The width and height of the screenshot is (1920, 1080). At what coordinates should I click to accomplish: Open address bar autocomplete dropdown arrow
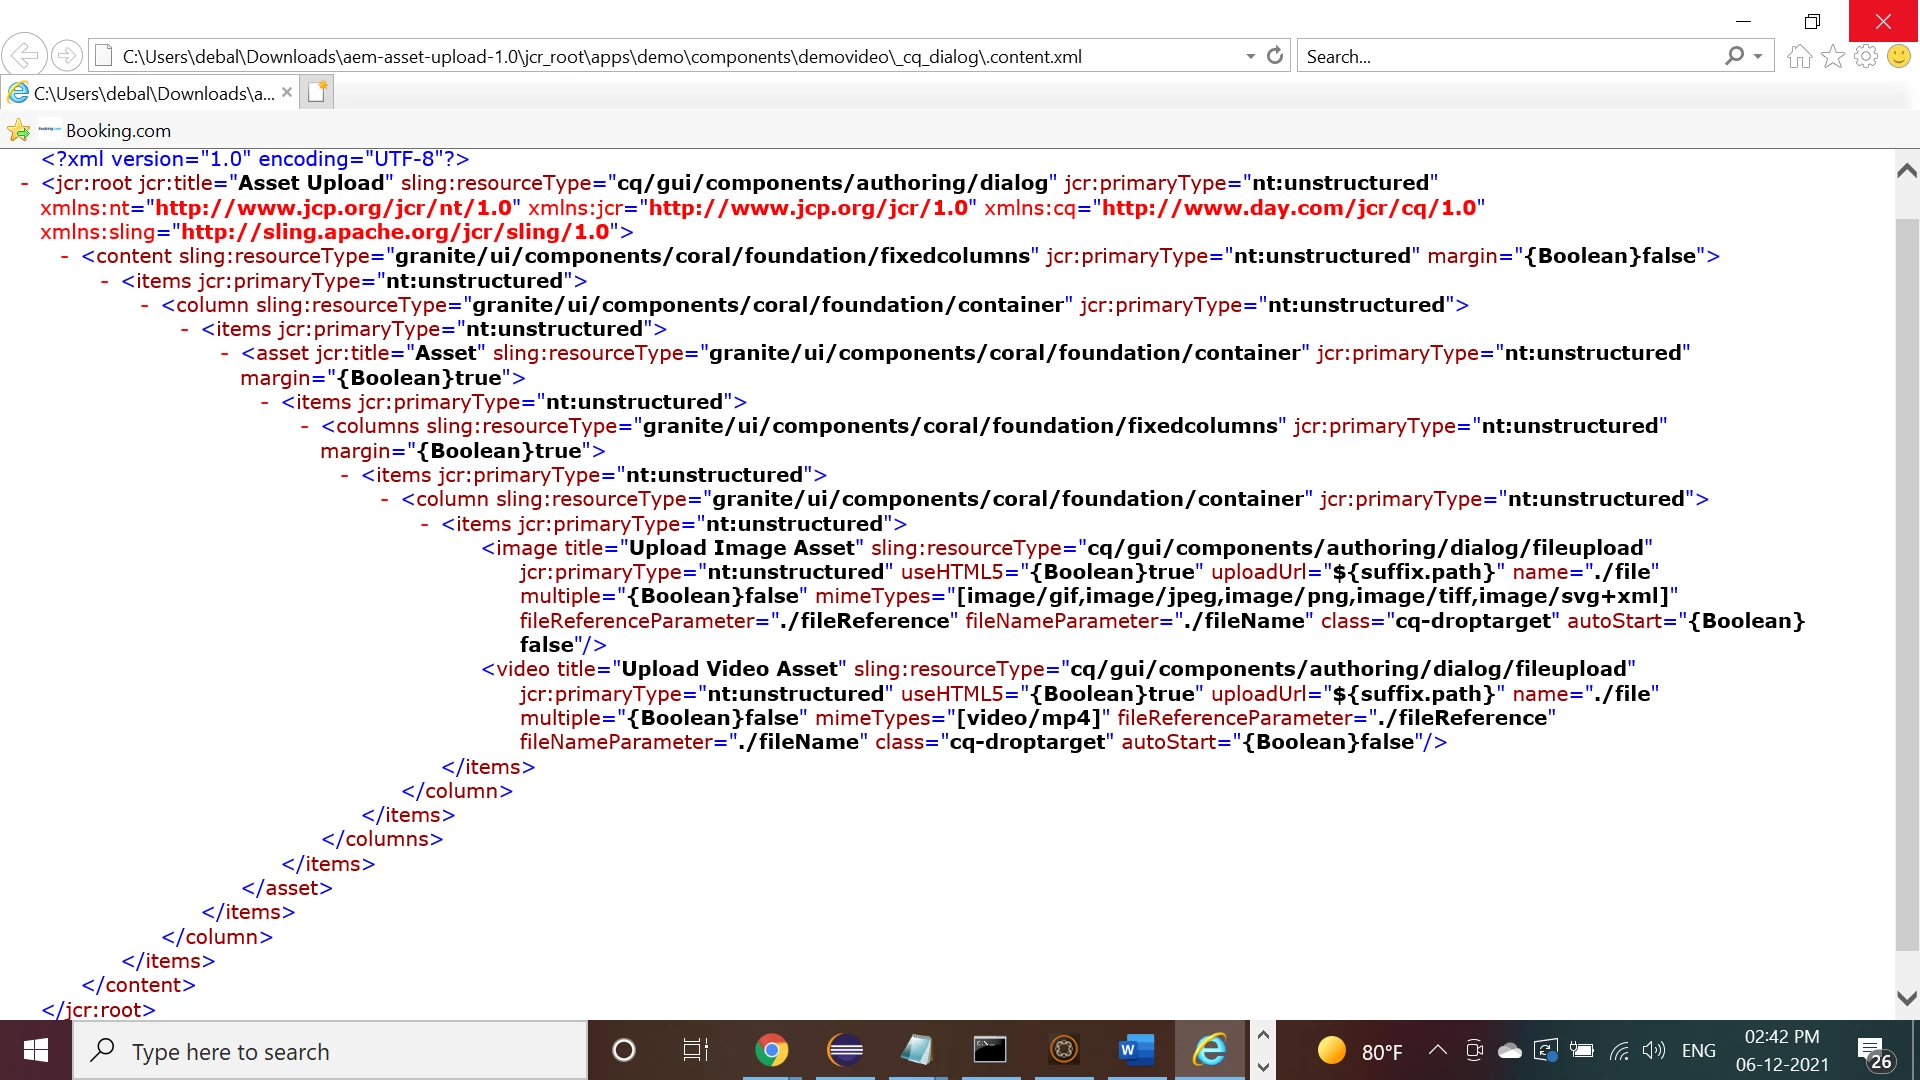[x=1250, y=57]
